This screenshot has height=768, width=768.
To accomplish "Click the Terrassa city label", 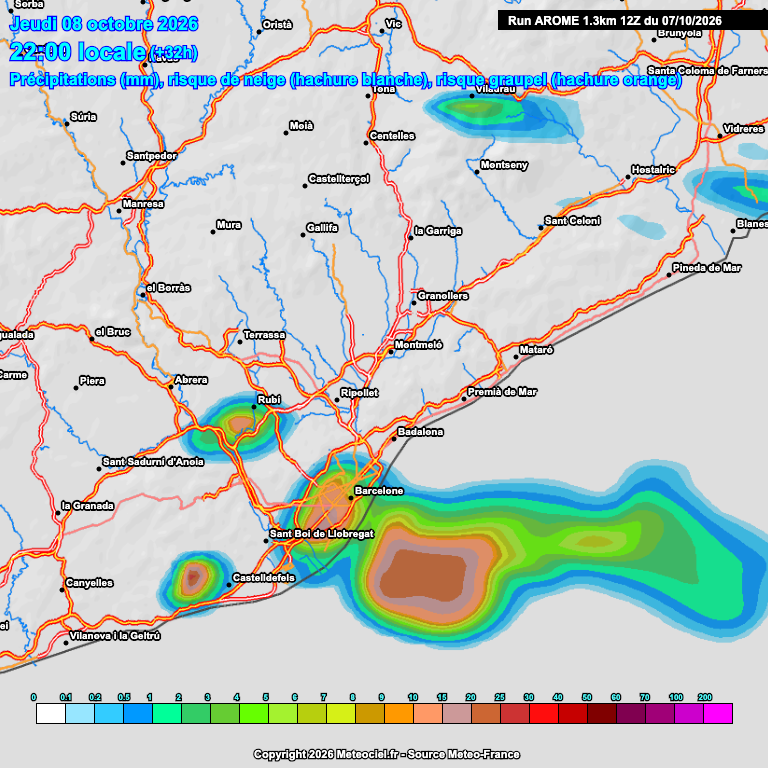I will pos(264,335).
